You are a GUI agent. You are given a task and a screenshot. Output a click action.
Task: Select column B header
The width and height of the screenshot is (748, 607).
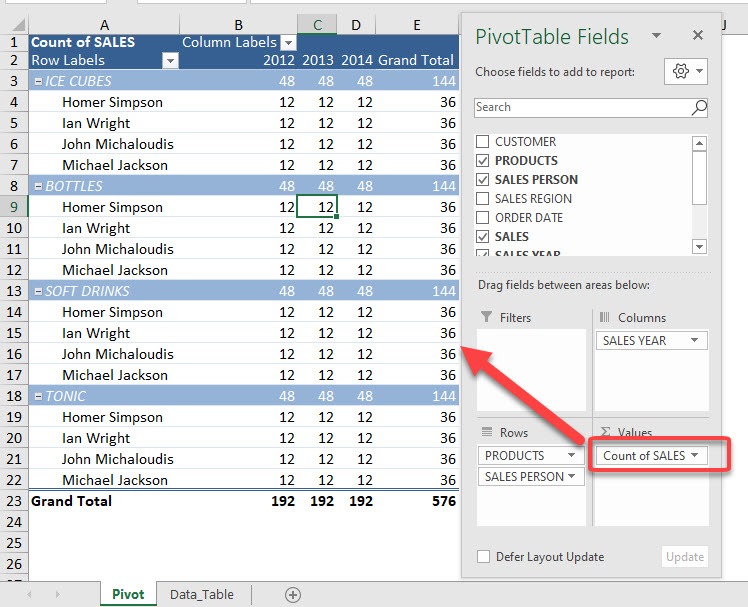239,25
